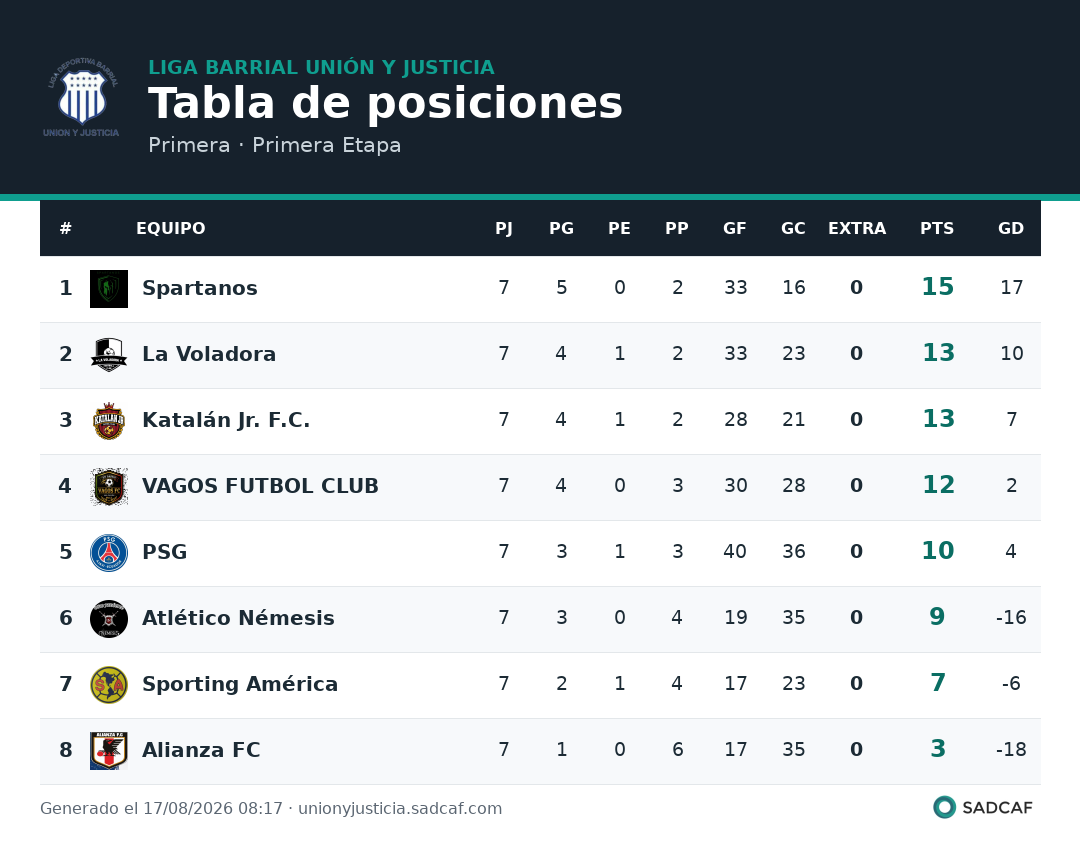
Task: Select the EQUIPO column header
Action: pos(171,229)
